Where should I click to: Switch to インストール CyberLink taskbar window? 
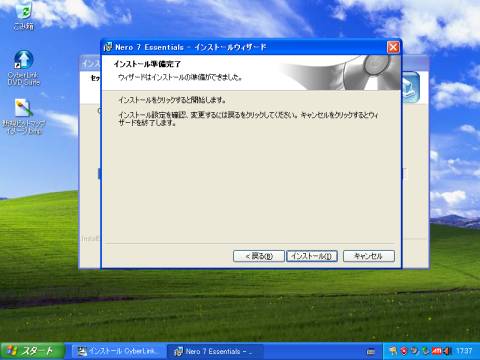[118, 351]
